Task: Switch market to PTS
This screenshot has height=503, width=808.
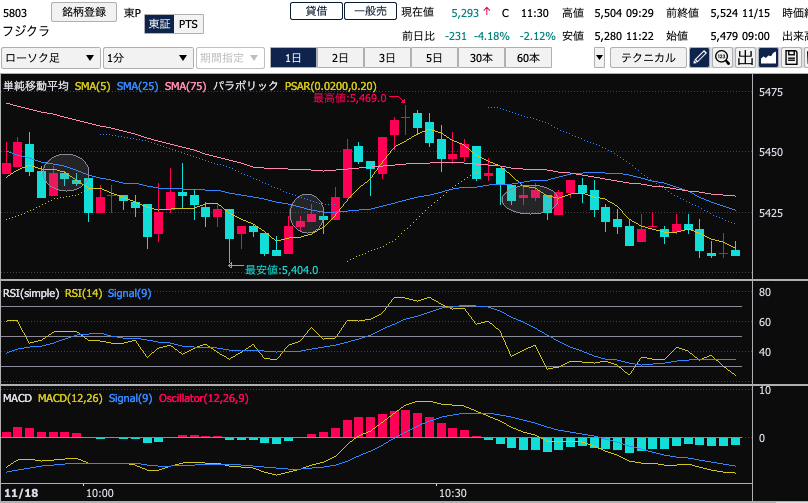Action: point(188,25)
